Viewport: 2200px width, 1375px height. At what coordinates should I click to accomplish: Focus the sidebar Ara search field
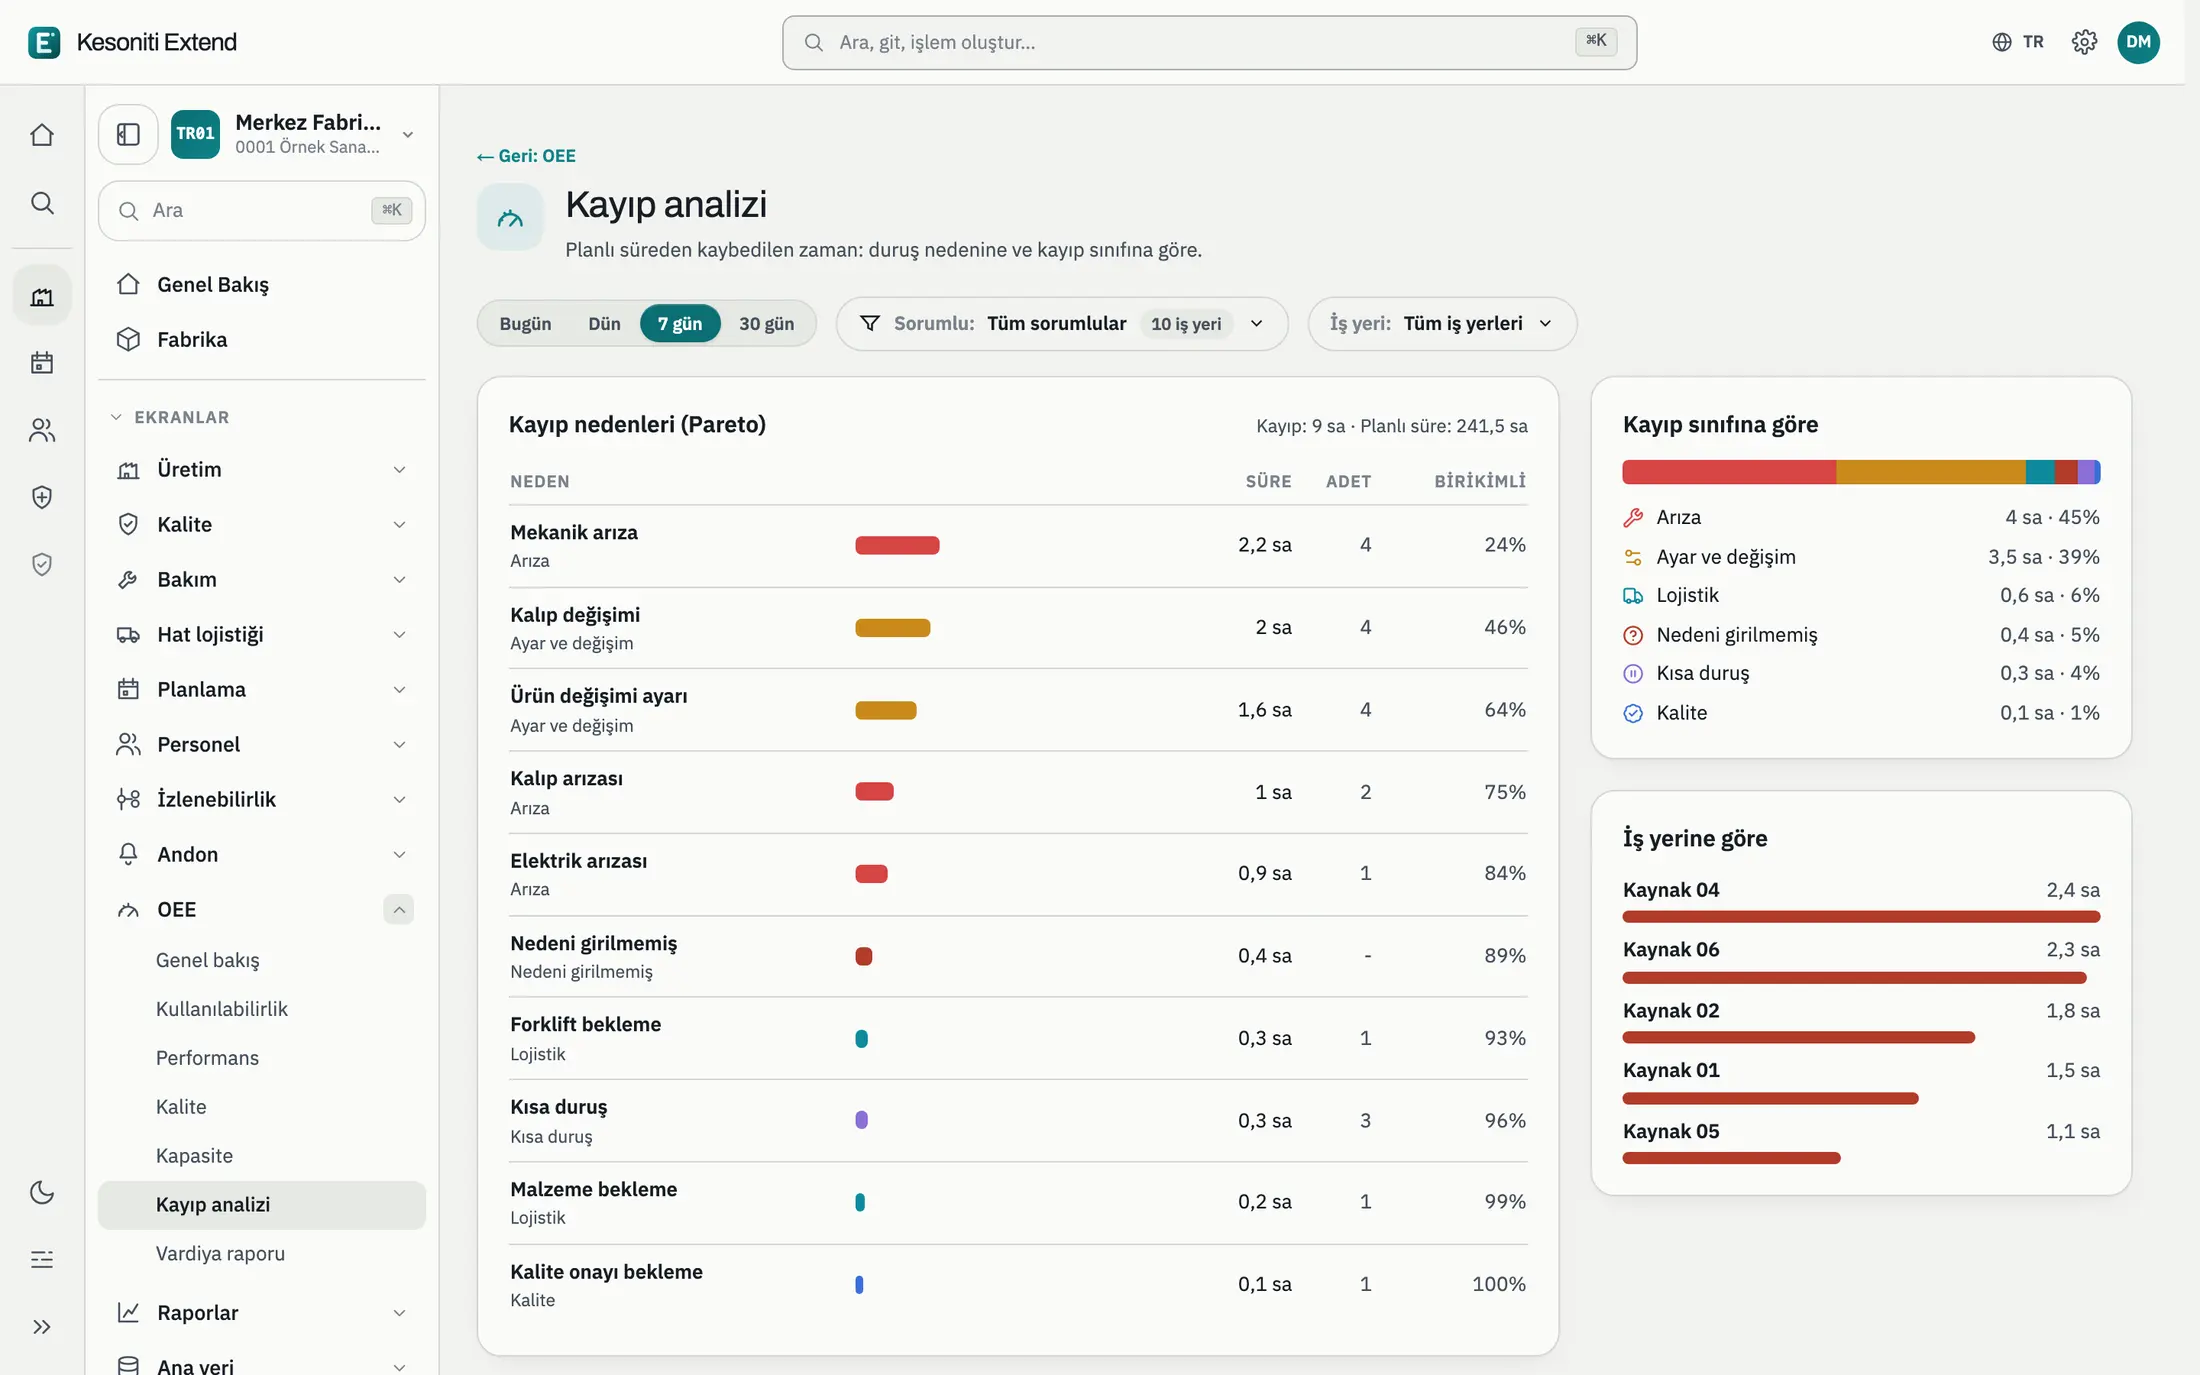(x=262, y=211)
